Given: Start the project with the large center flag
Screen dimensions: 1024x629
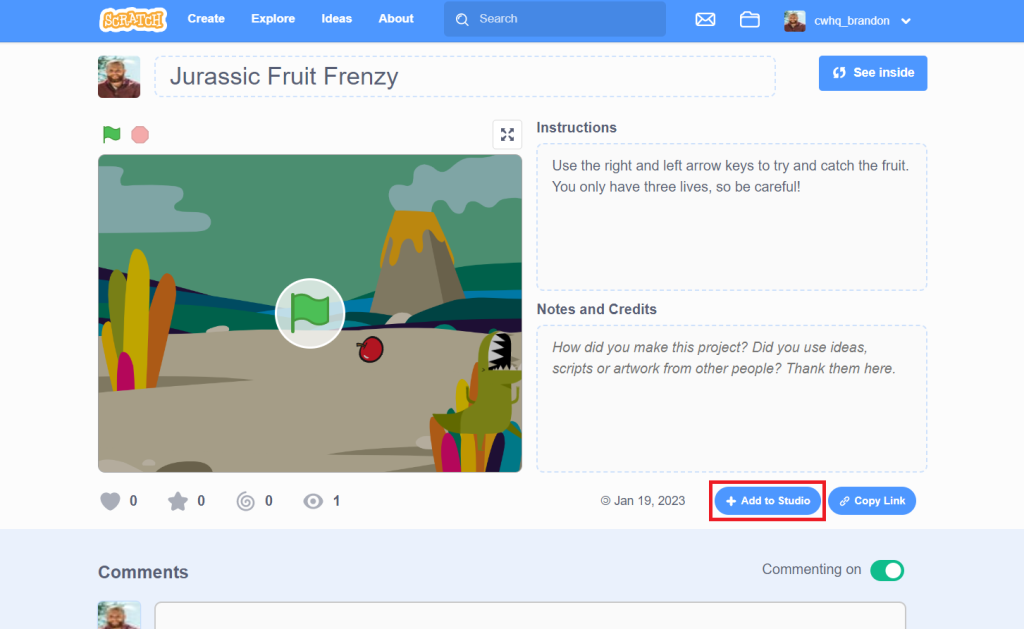Looking at the screenshot, I should point(310,314).
